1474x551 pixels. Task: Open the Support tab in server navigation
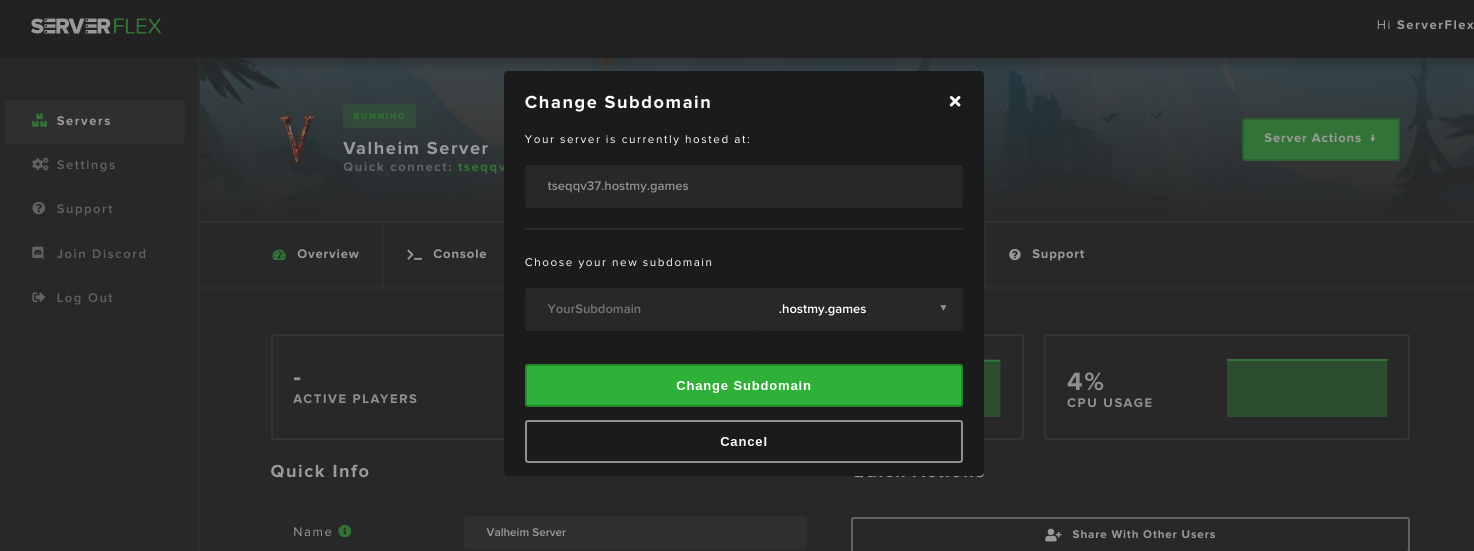click(1047, 255)
